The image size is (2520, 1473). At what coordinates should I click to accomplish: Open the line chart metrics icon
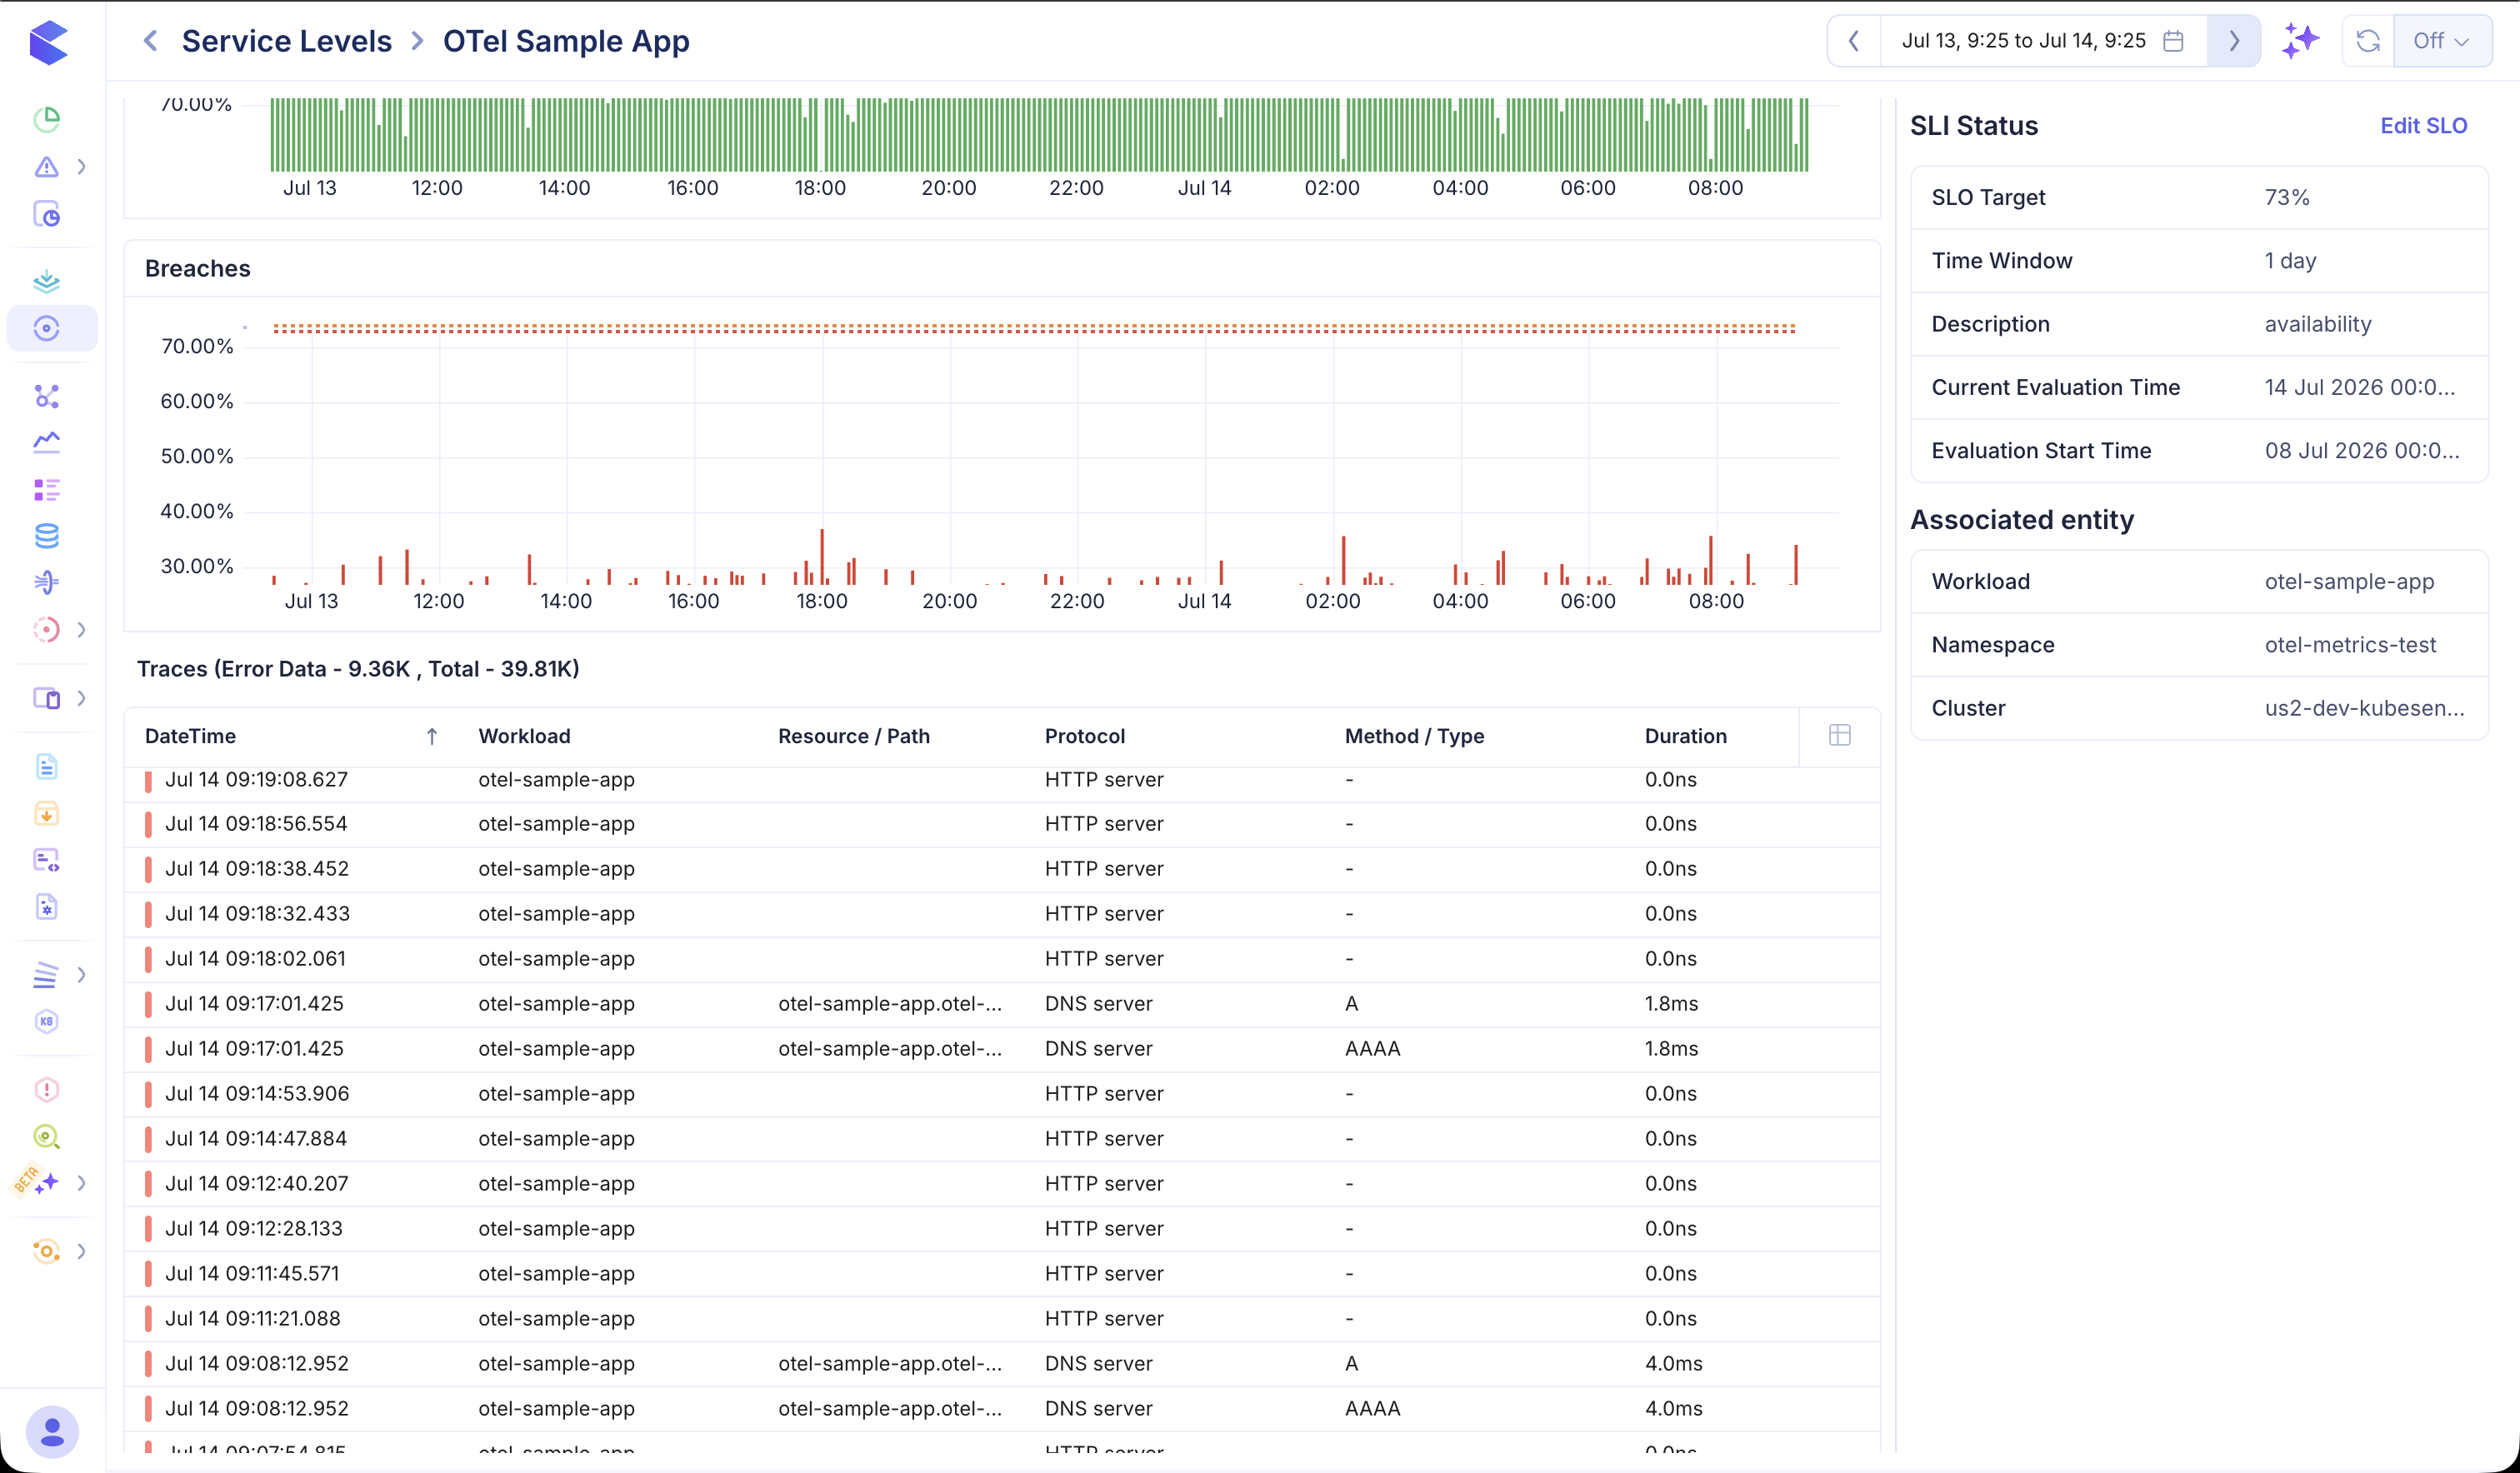(46, 441)
